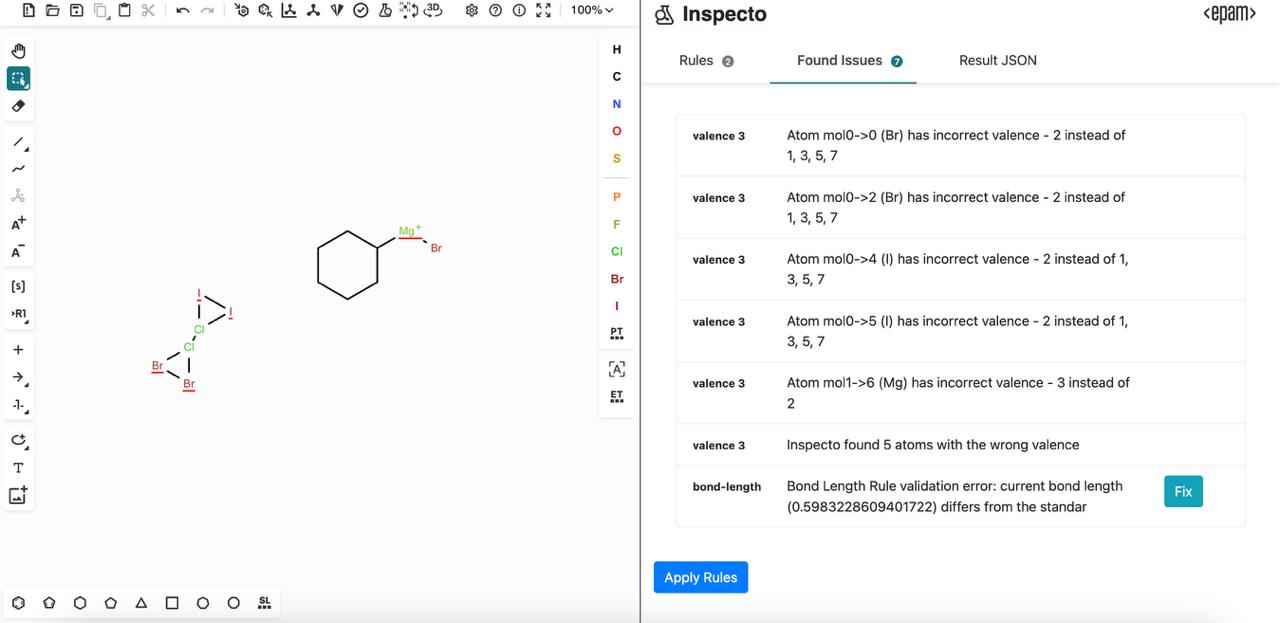Select the Erase tool
Screen dimensions: 1280x623
(18, 105)
